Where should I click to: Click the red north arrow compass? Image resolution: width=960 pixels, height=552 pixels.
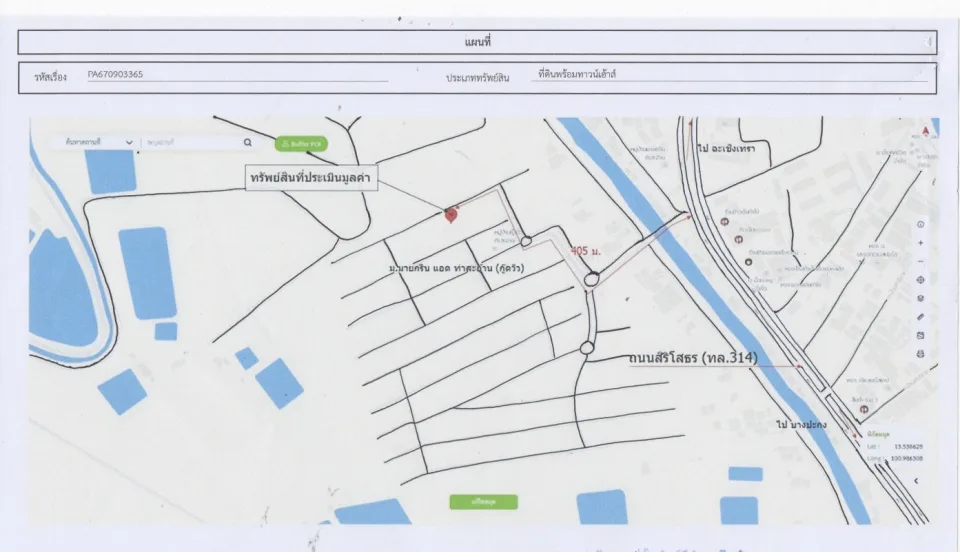tap(926, 131)
